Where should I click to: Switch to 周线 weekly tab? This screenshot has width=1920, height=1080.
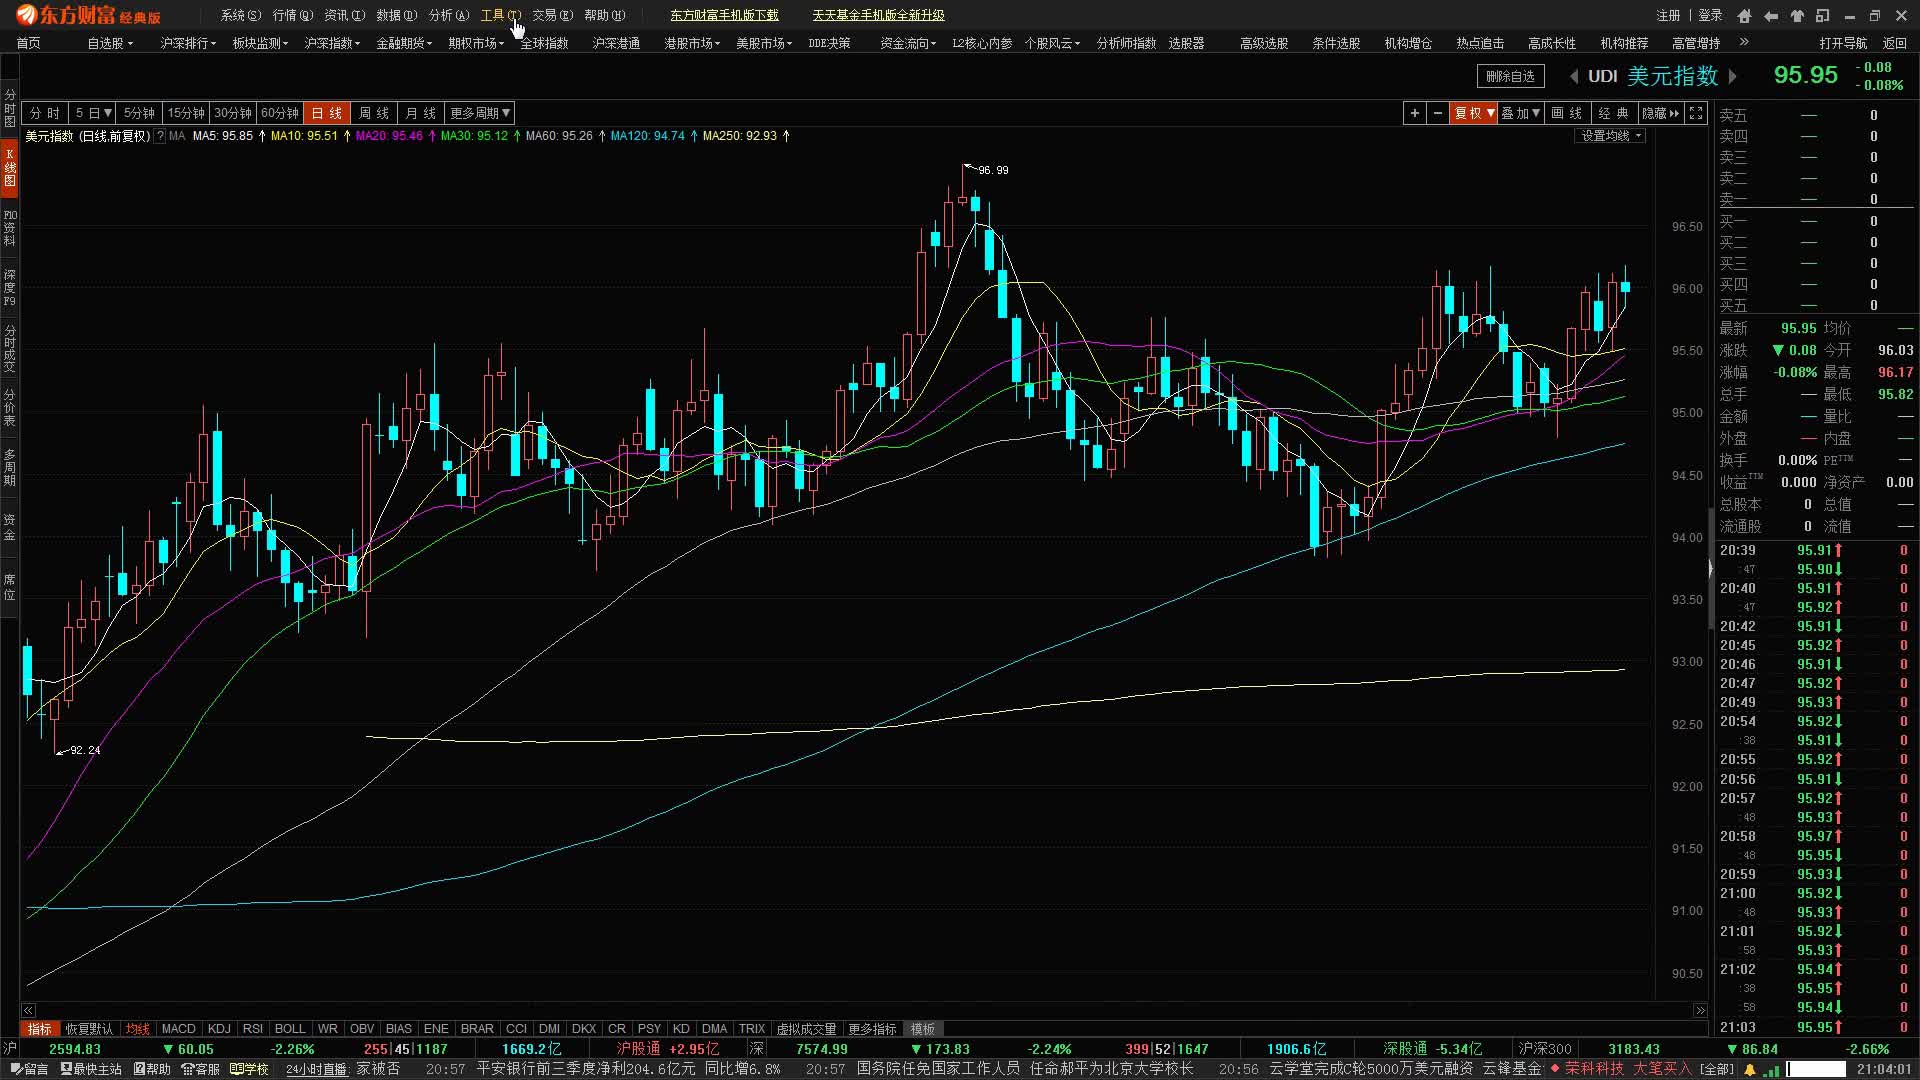click(x=374, y=113)
